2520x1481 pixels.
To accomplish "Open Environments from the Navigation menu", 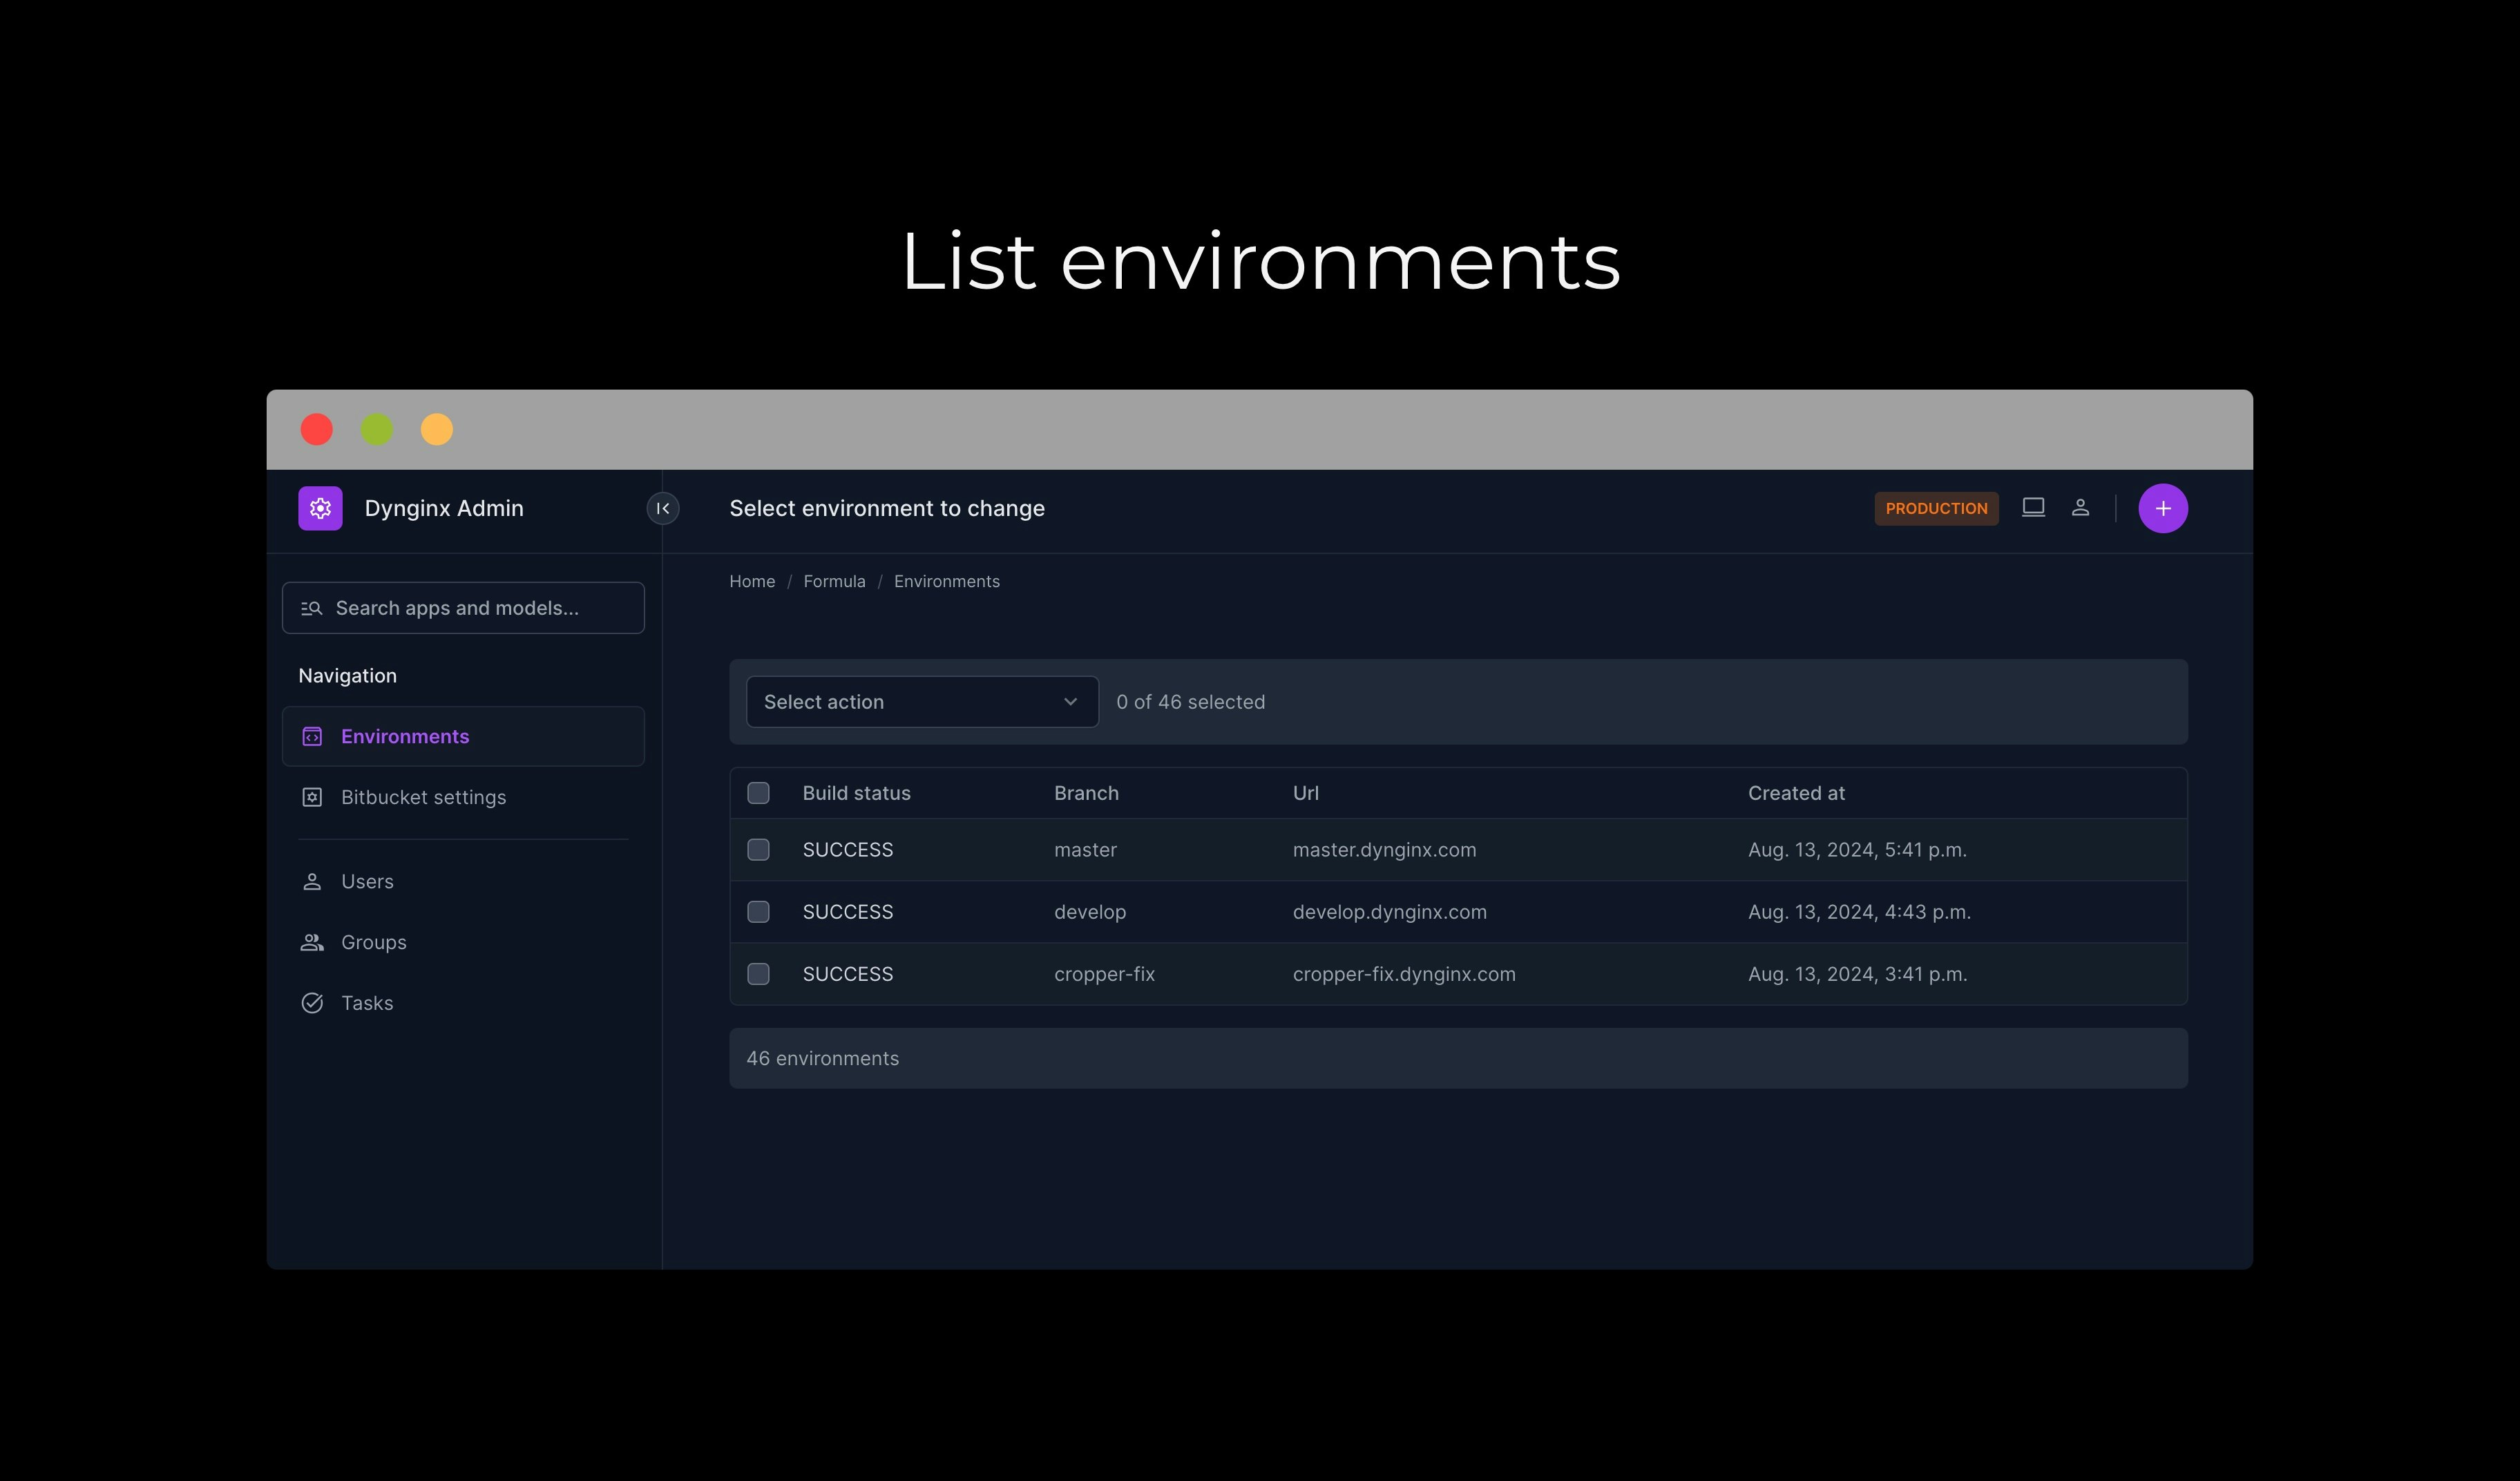I will tap(404, 736).
